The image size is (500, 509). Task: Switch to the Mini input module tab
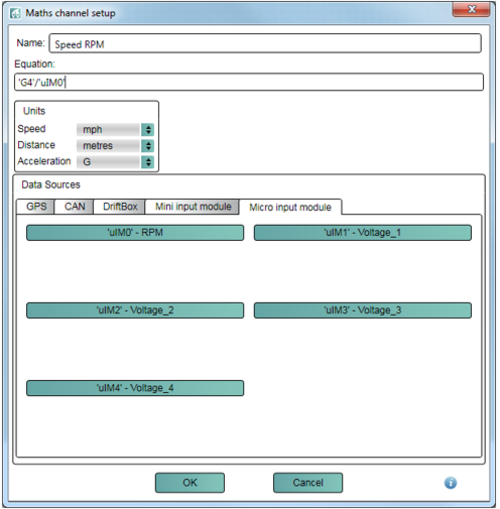coord(193,207)
